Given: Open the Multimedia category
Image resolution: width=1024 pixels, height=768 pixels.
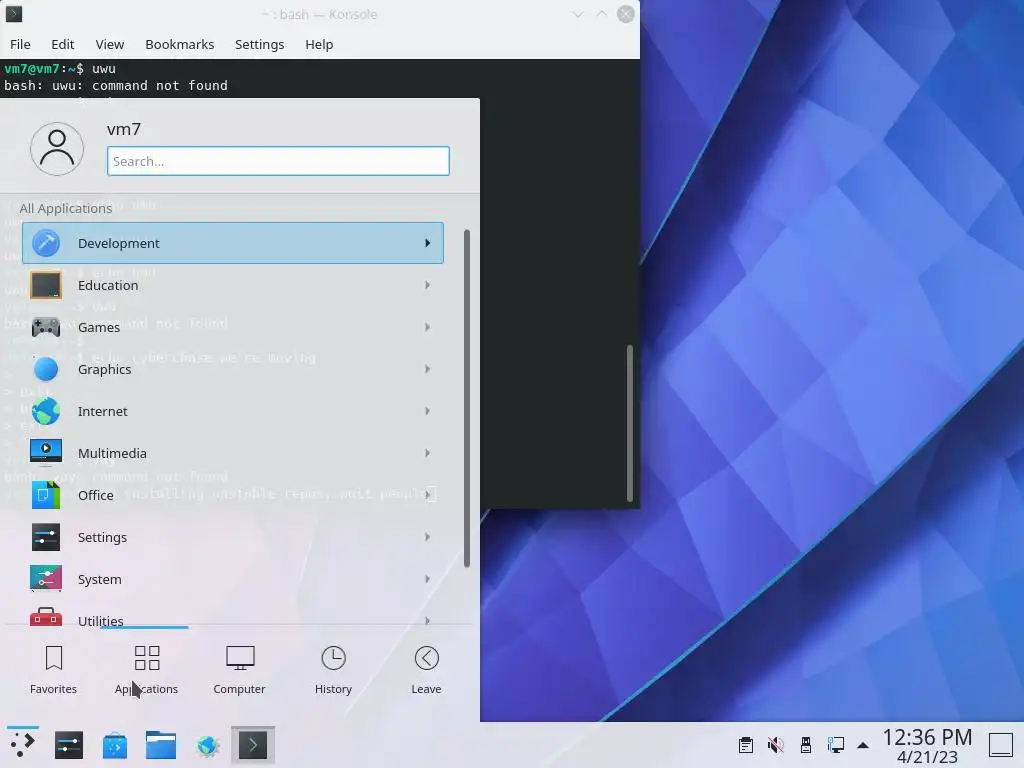Looking at the screenshot, I should click(232, 453).
